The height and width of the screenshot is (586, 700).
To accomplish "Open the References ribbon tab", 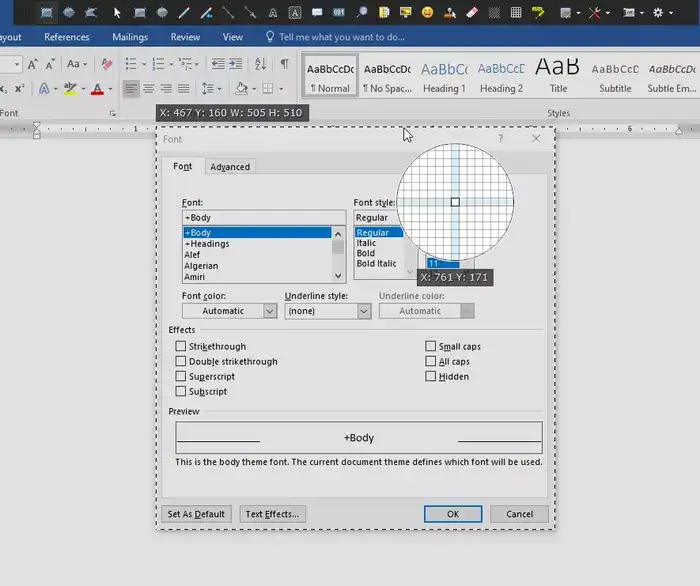I will pyautogui.click(x=67, y=37).
